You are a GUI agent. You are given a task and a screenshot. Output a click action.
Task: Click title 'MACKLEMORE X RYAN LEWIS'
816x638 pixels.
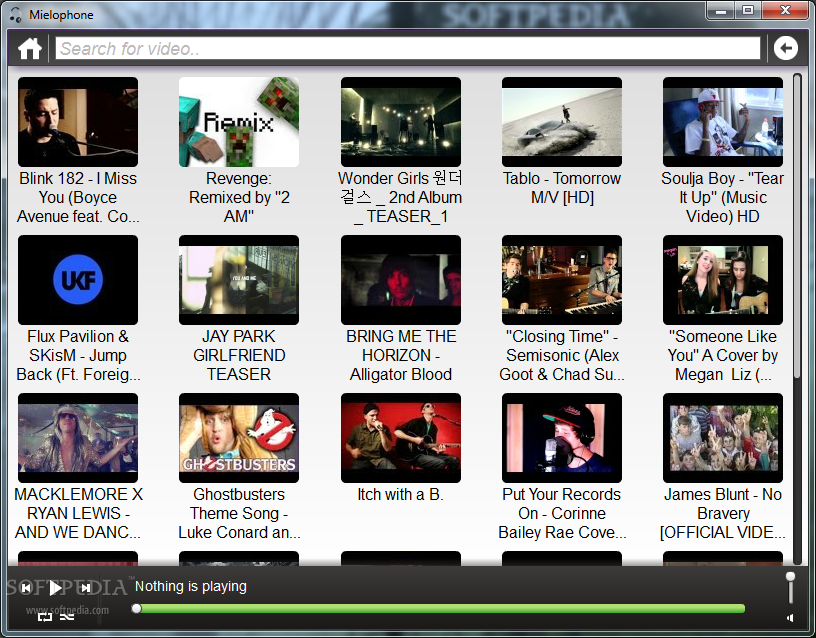click(78, 513)
